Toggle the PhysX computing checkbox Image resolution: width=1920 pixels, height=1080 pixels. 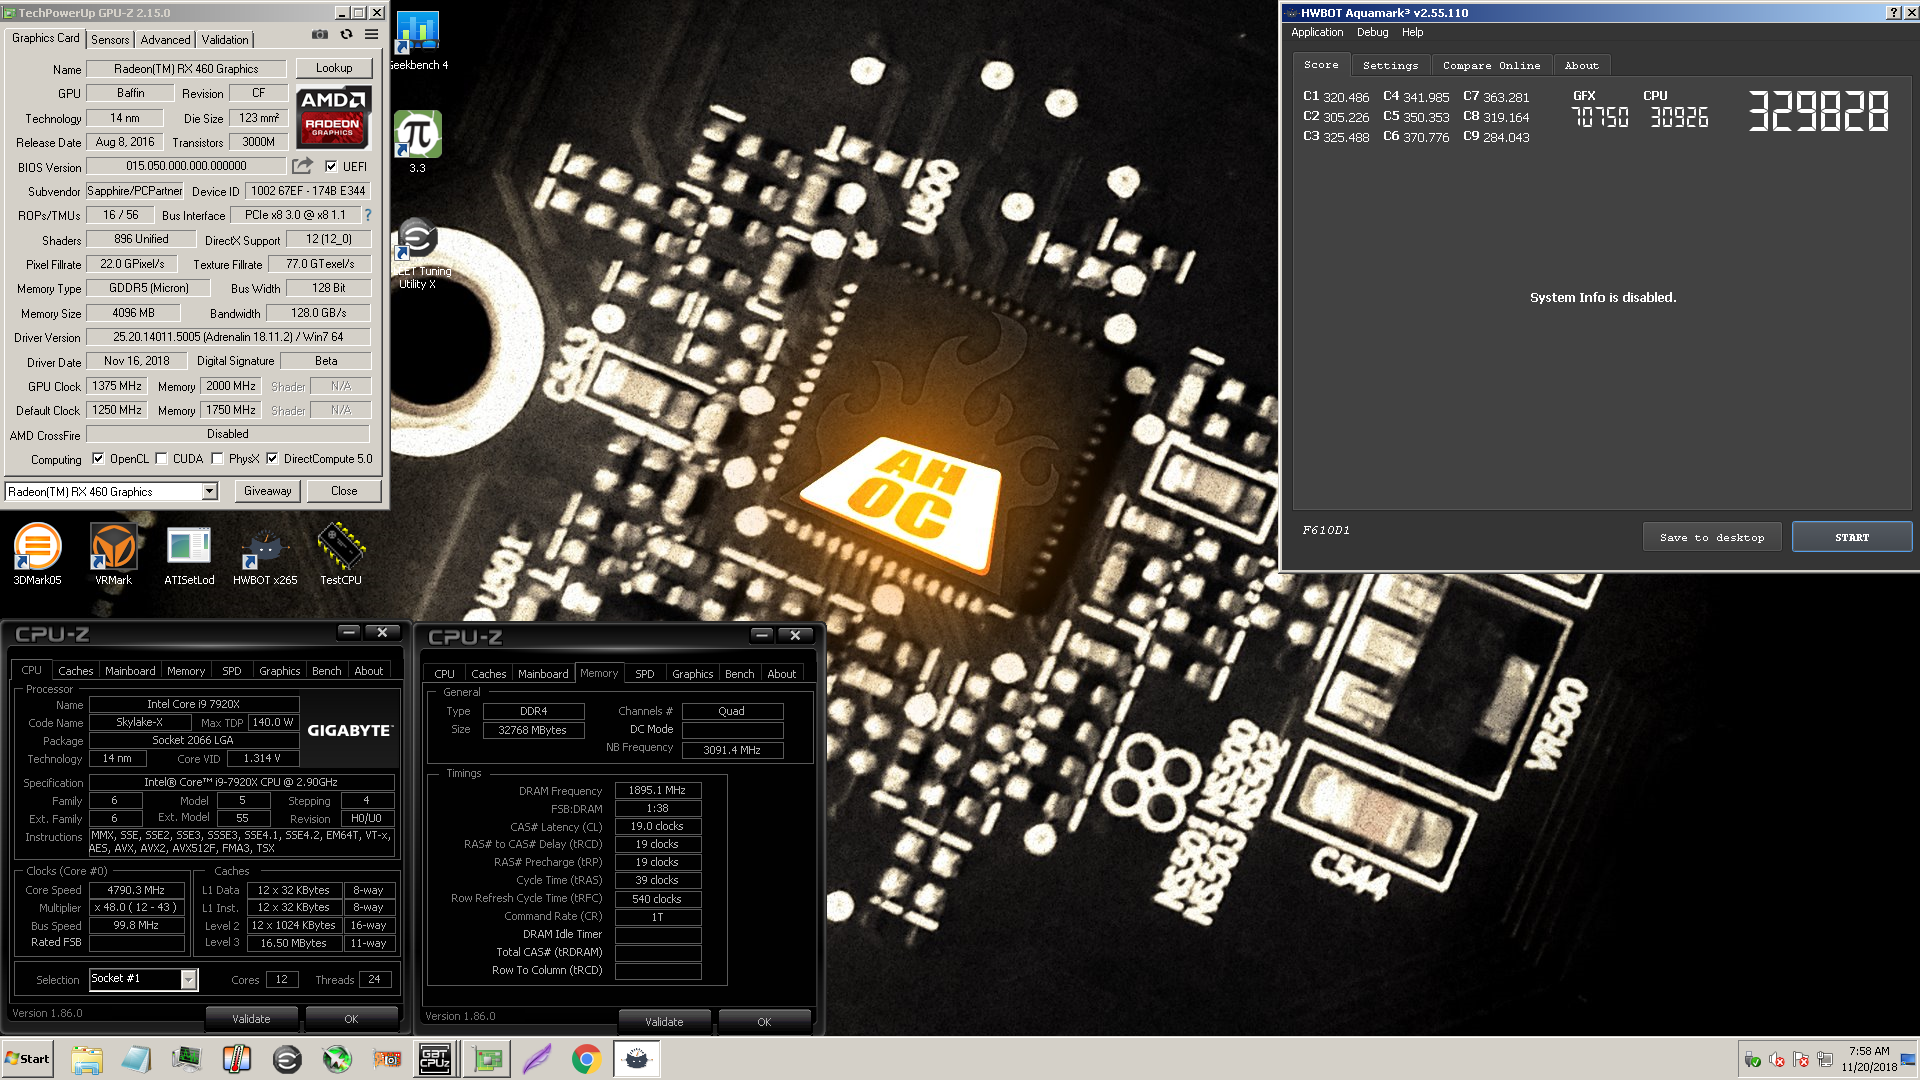217,459
